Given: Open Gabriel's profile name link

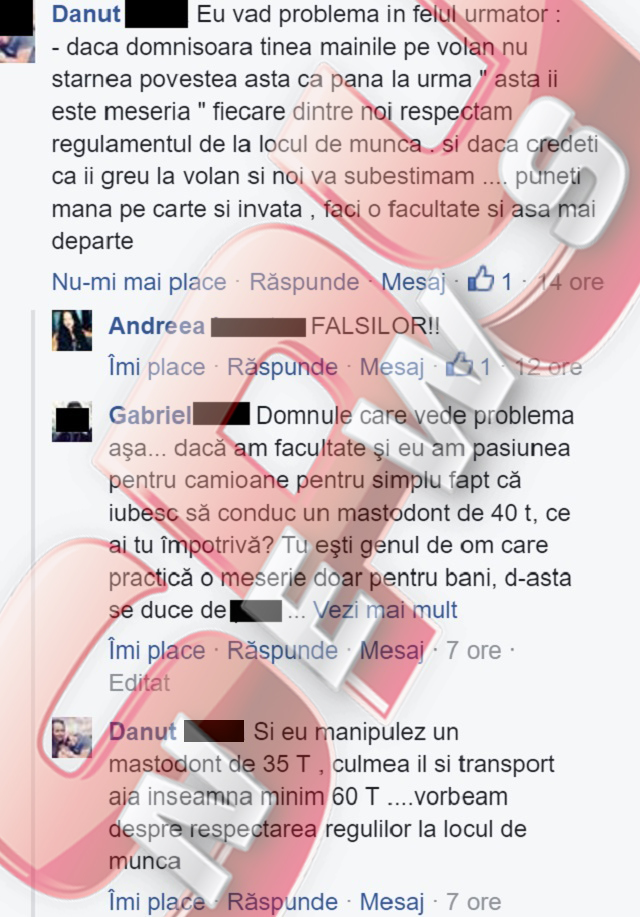Looking at the screenshot, I should click(x=150, y=416).
